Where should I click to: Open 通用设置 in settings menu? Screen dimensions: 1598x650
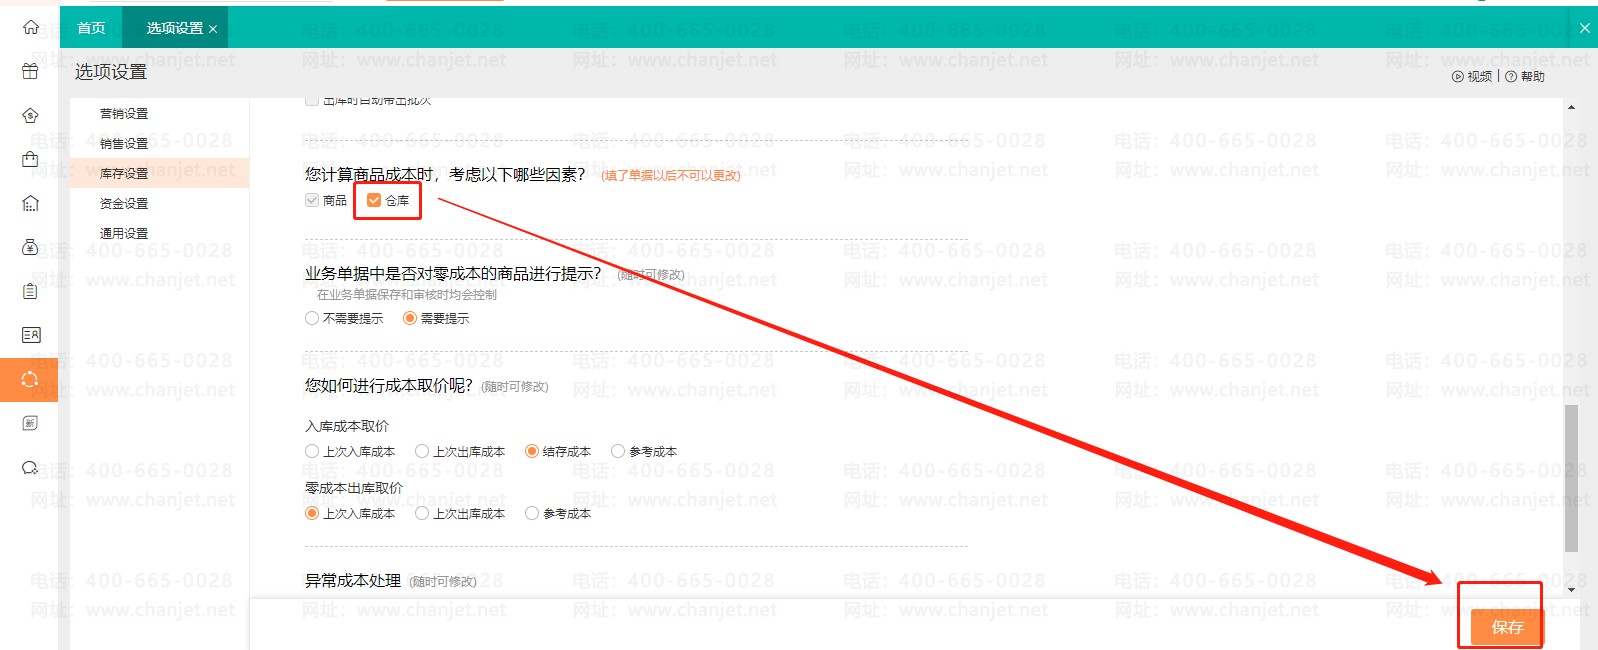124,234
